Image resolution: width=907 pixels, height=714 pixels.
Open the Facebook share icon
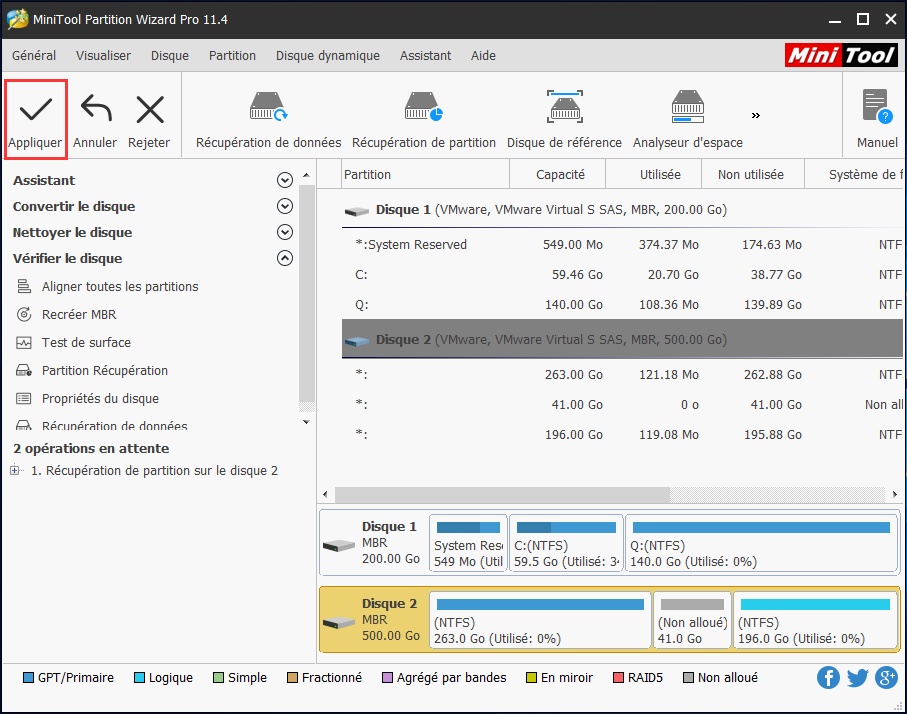pos(828,678)
